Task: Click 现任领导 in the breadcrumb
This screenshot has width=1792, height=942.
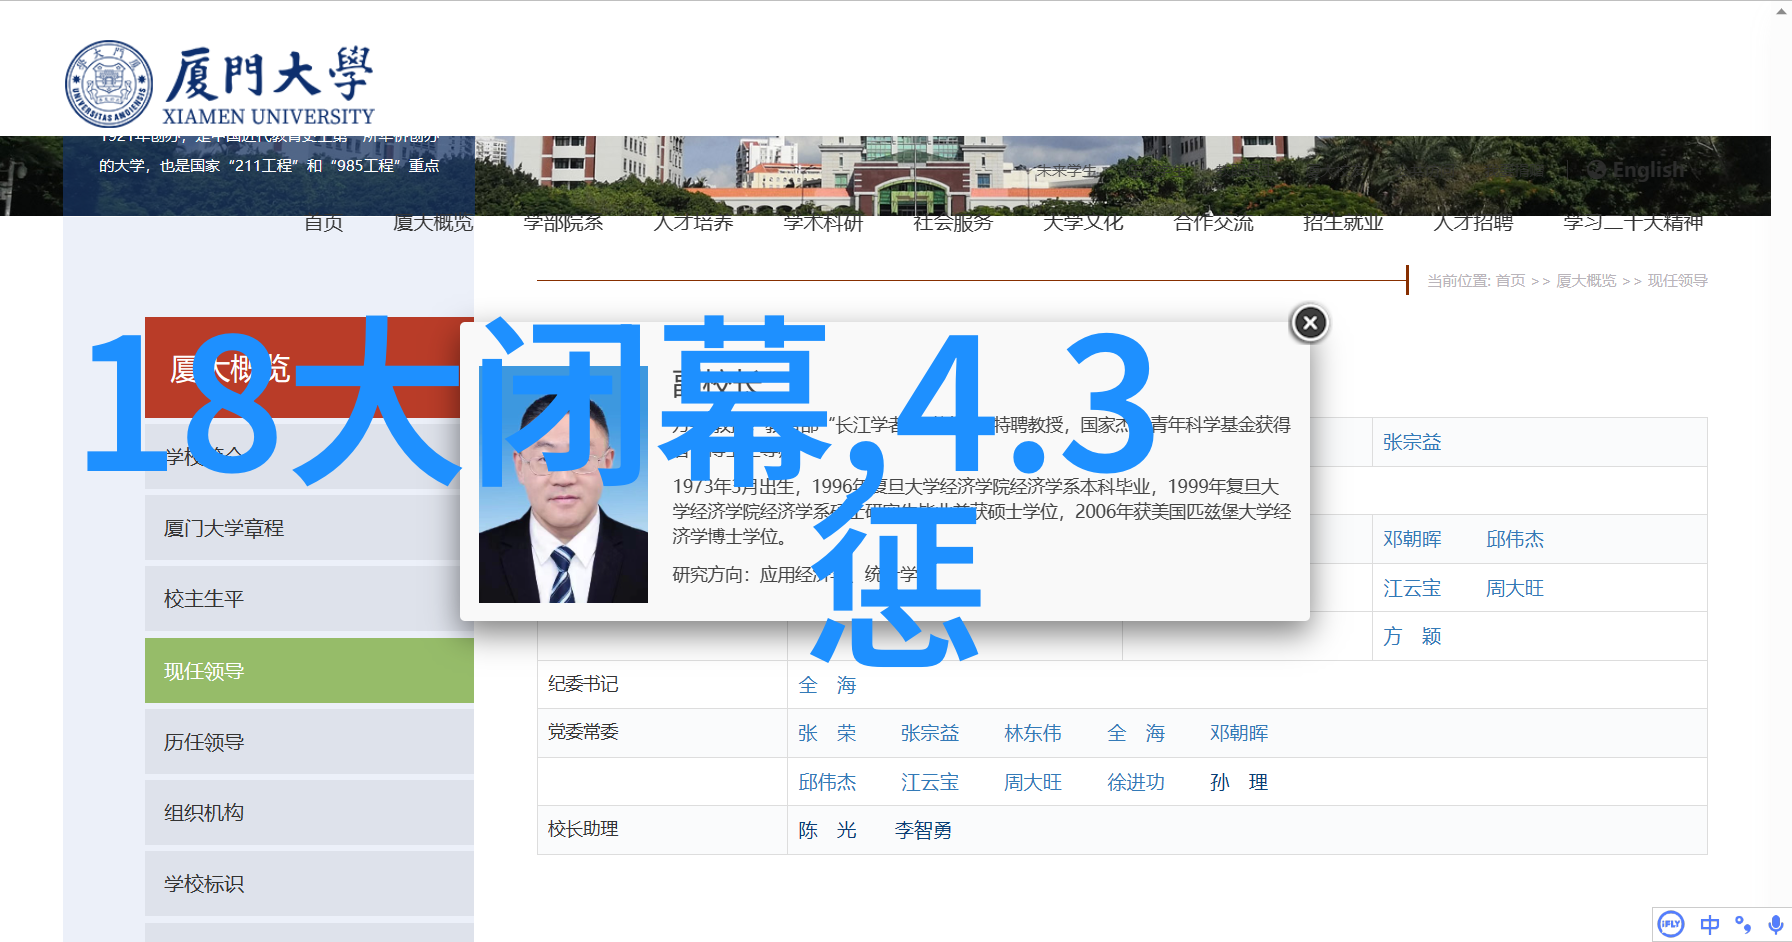Action: tap(1677, 281)
